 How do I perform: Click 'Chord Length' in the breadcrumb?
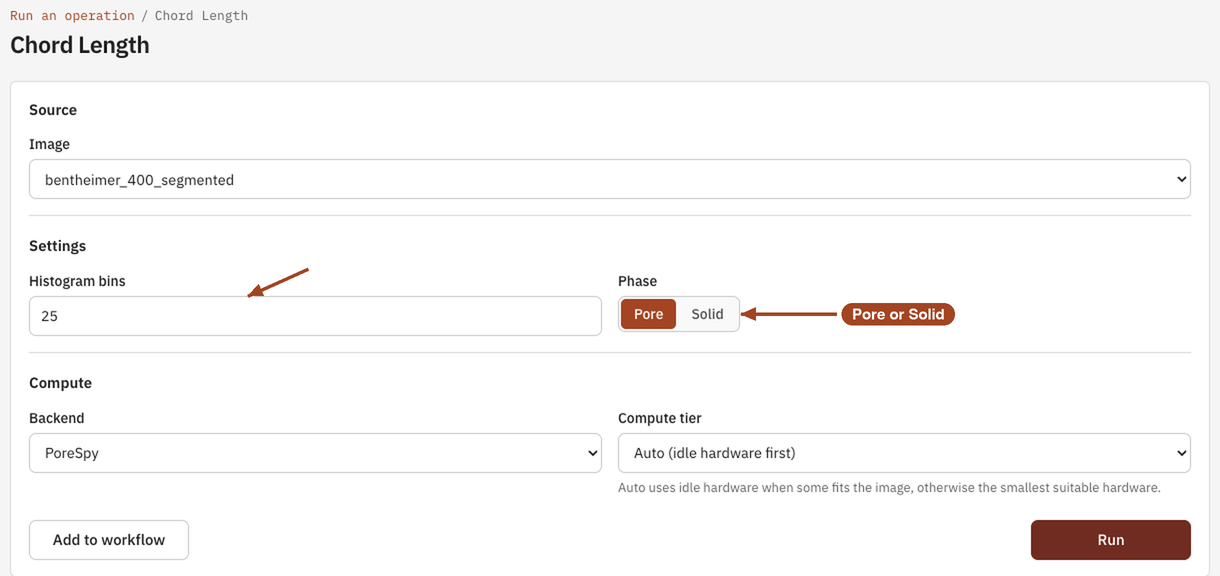click(201, 16)
